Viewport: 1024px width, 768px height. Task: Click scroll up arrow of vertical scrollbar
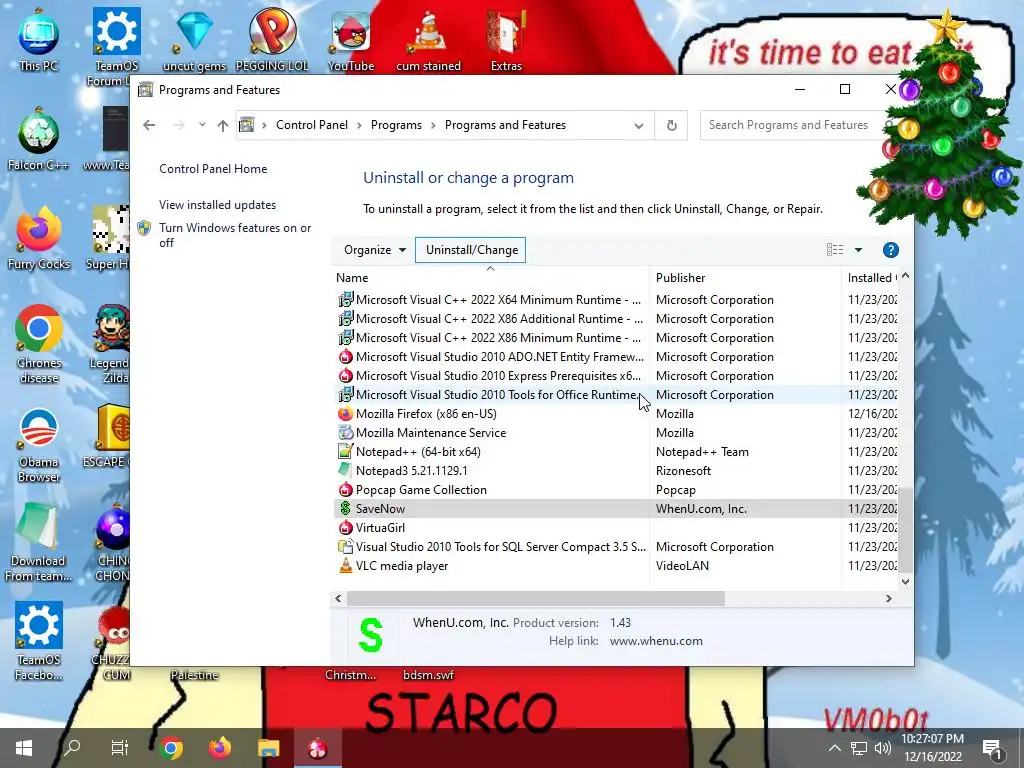[905, 276]
